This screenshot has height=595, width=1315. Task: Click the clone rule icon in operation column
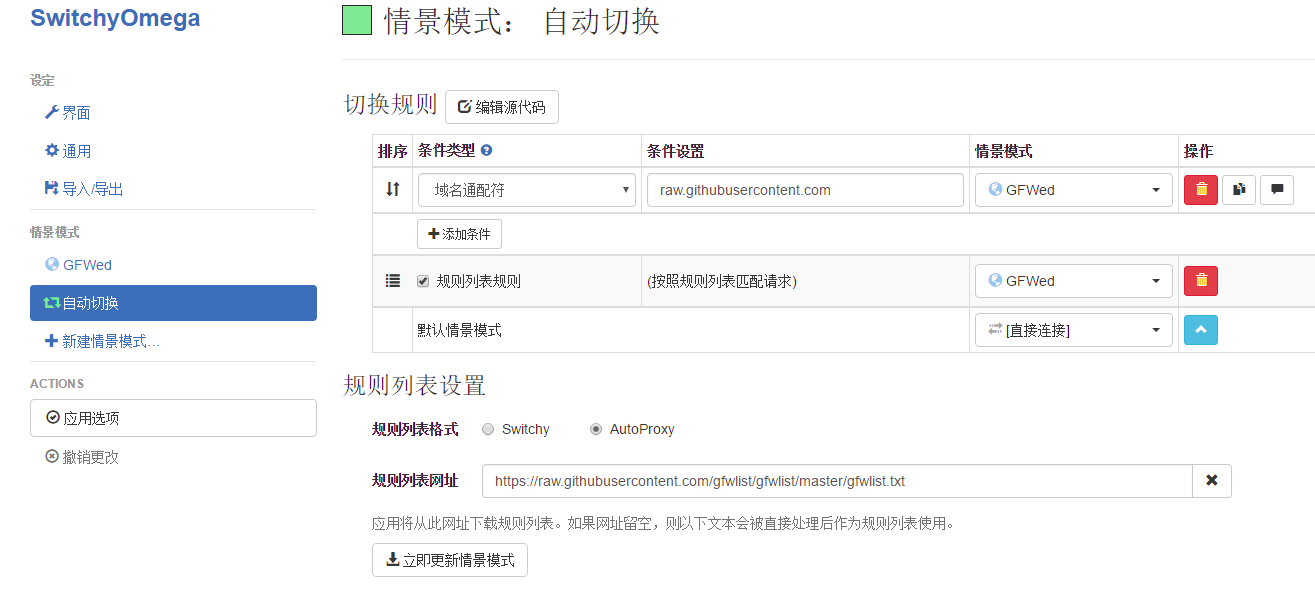point(1238,189)
